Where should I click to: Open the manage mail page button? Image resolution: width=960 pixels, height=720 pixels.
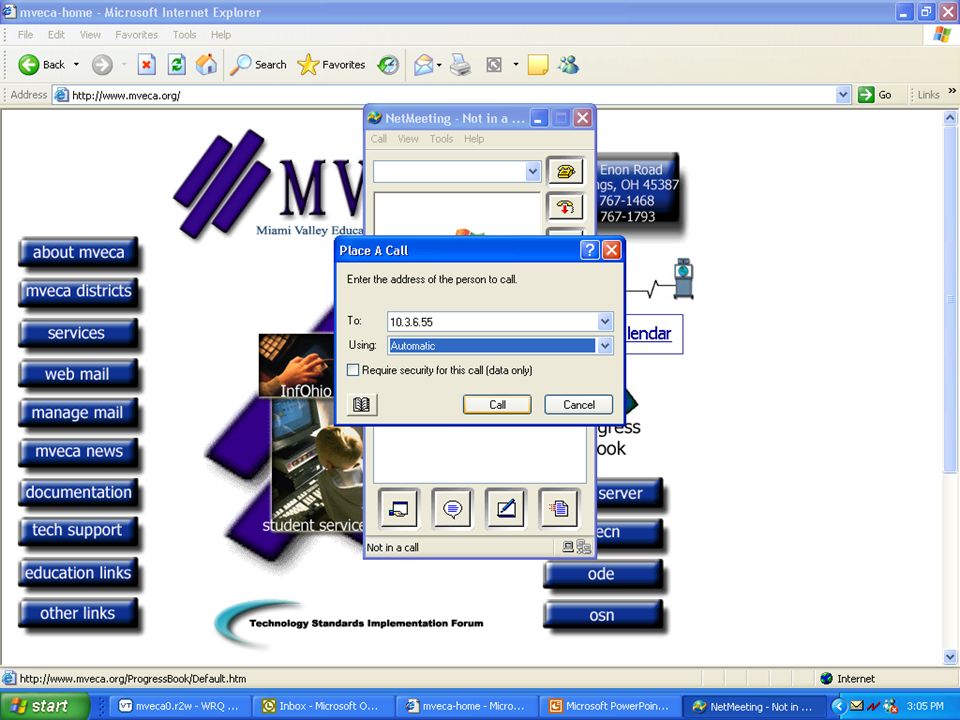tap(78, 413)
